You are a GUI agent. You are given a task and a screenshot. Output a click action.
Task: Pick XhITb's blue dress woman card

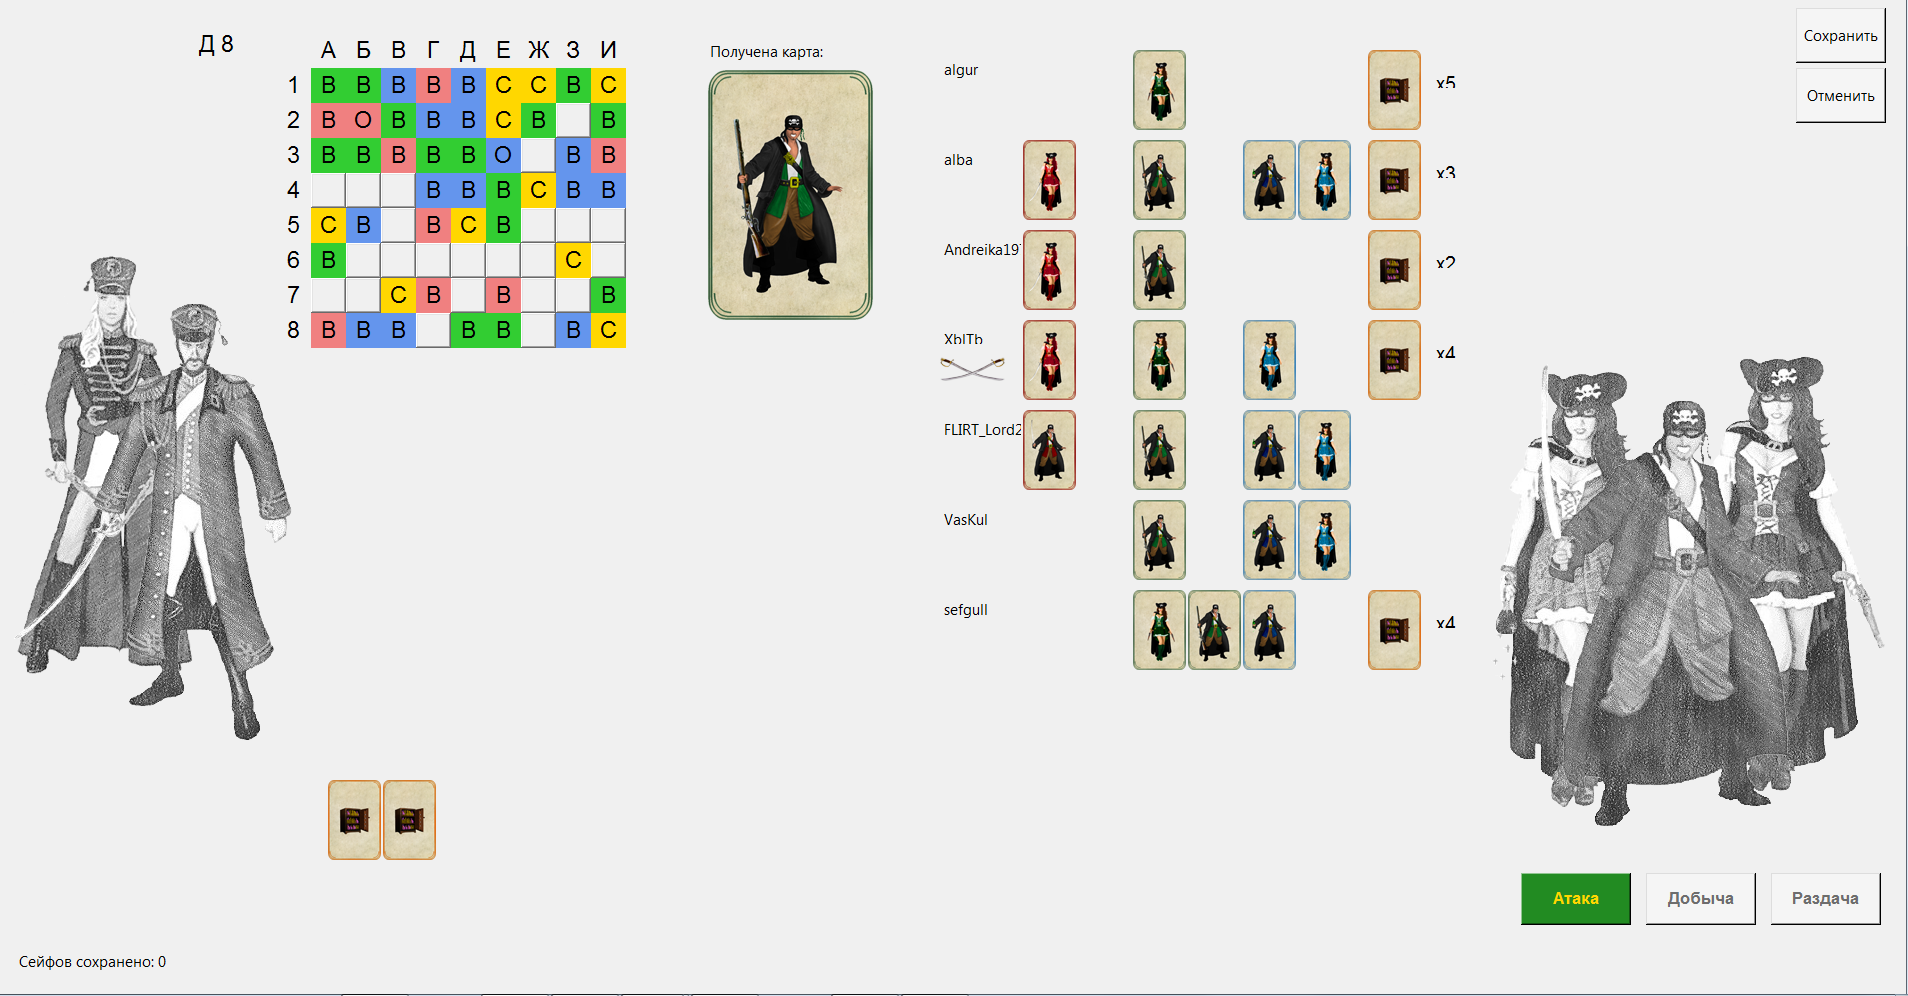click(x=1269, y=360)
